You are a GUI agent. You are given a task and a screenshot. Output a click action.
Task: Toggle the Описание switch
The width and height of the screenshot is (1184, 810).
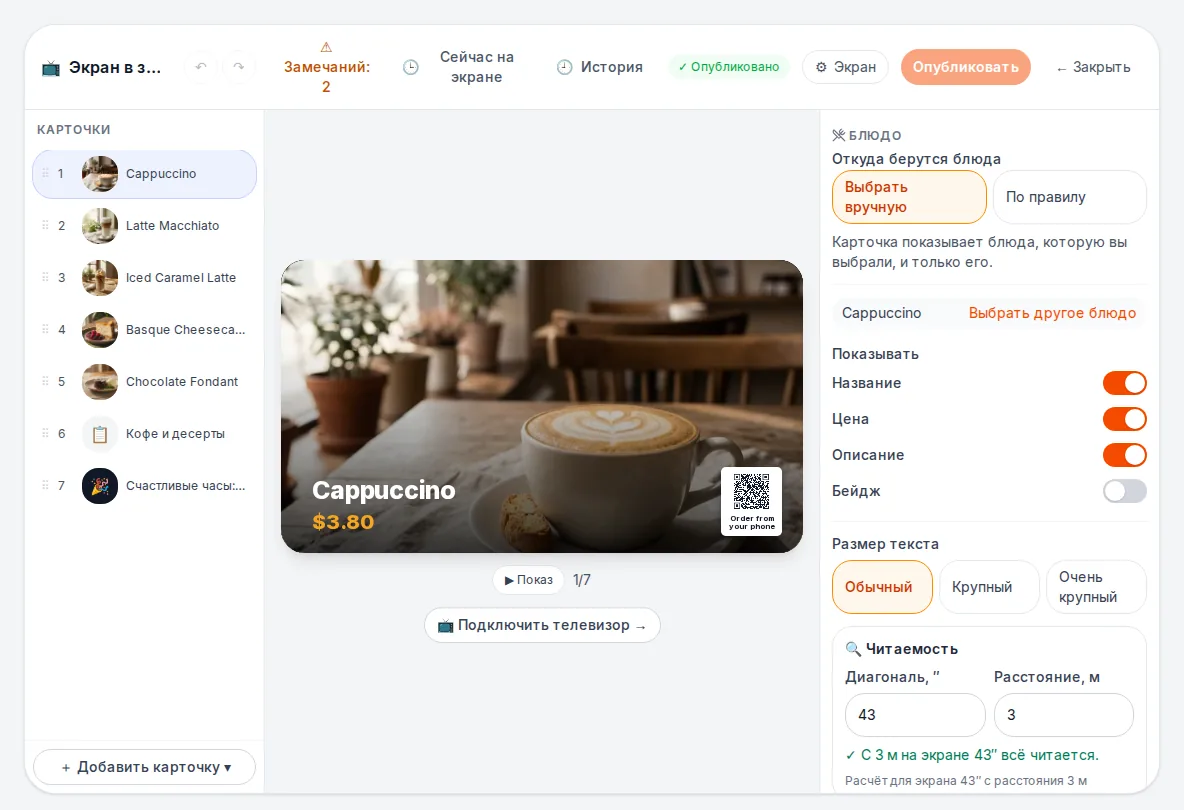click(x=1124, y=455)
